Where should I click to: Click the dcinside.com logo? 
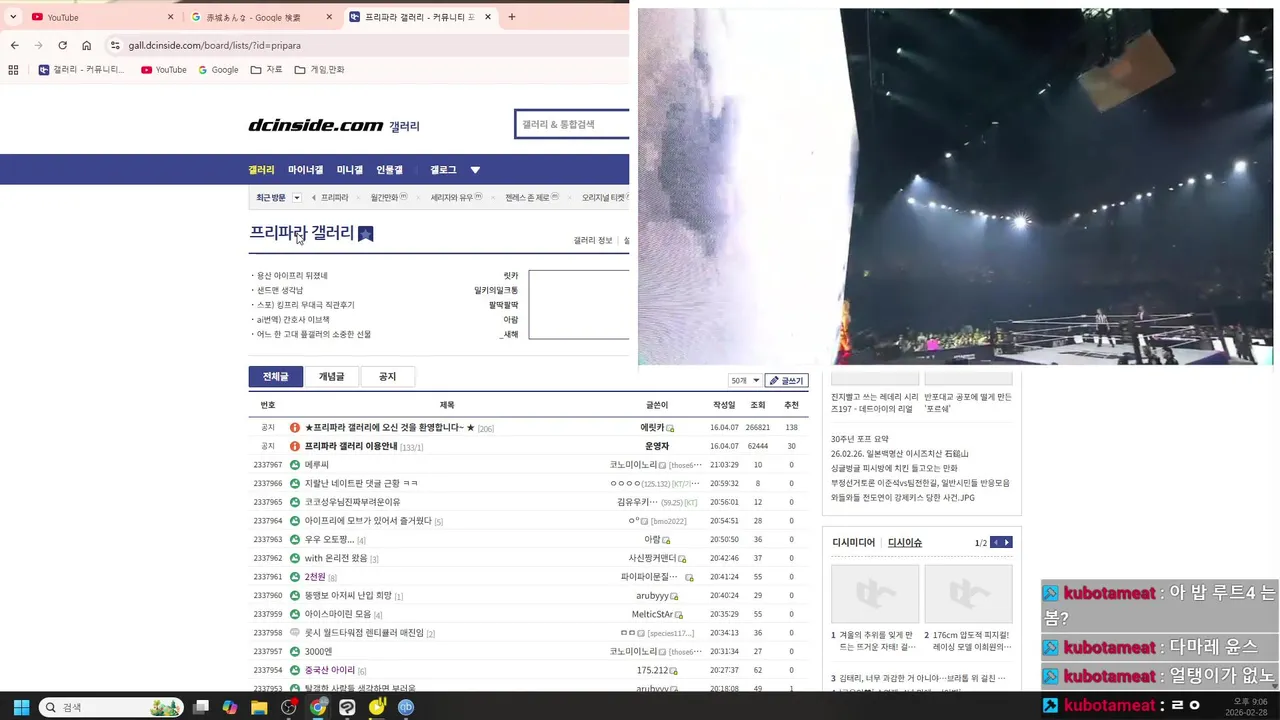click(x=316, y=125)
